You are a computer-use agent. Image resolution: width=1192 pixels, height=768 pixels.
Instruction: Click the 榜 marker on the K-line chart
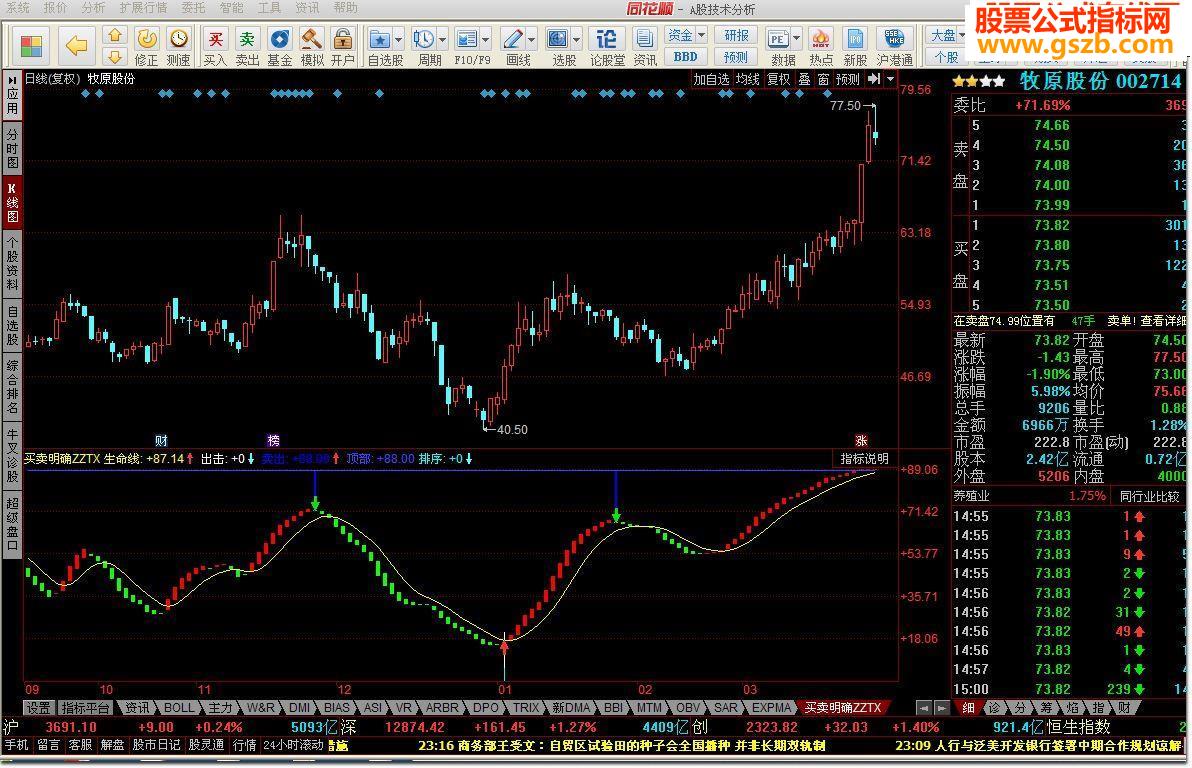[x=274, y=440]
